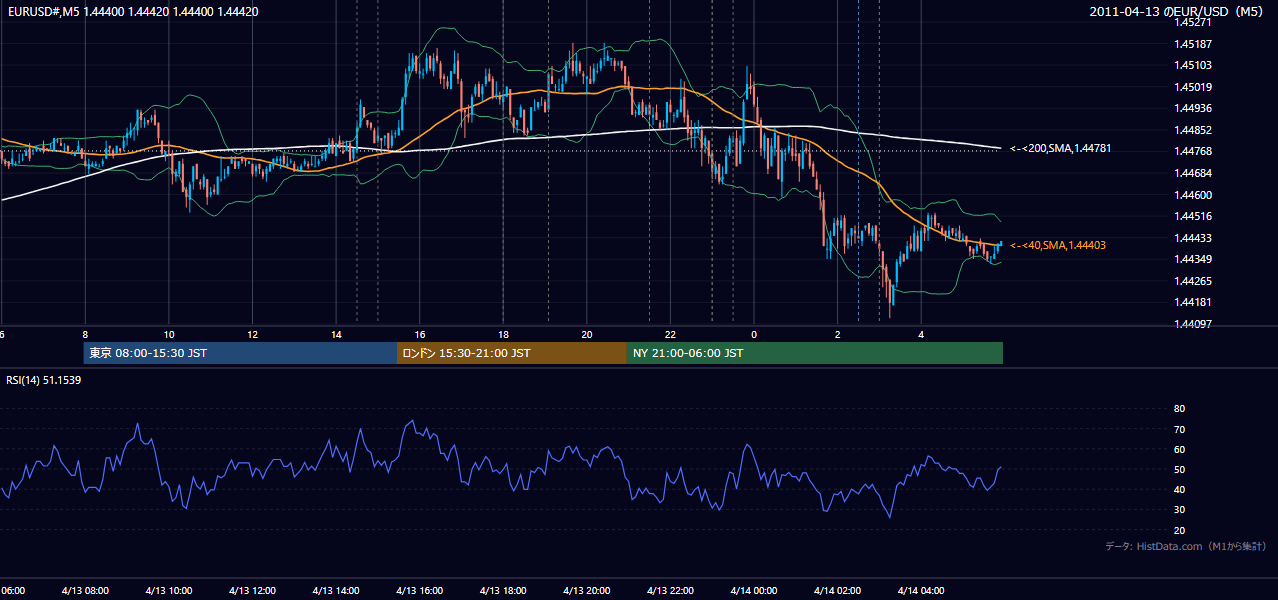Click price axis value 1.44936
The width and height of the screenshot is (1278, 600).
pyautogui.click(x=1194, y=108)
